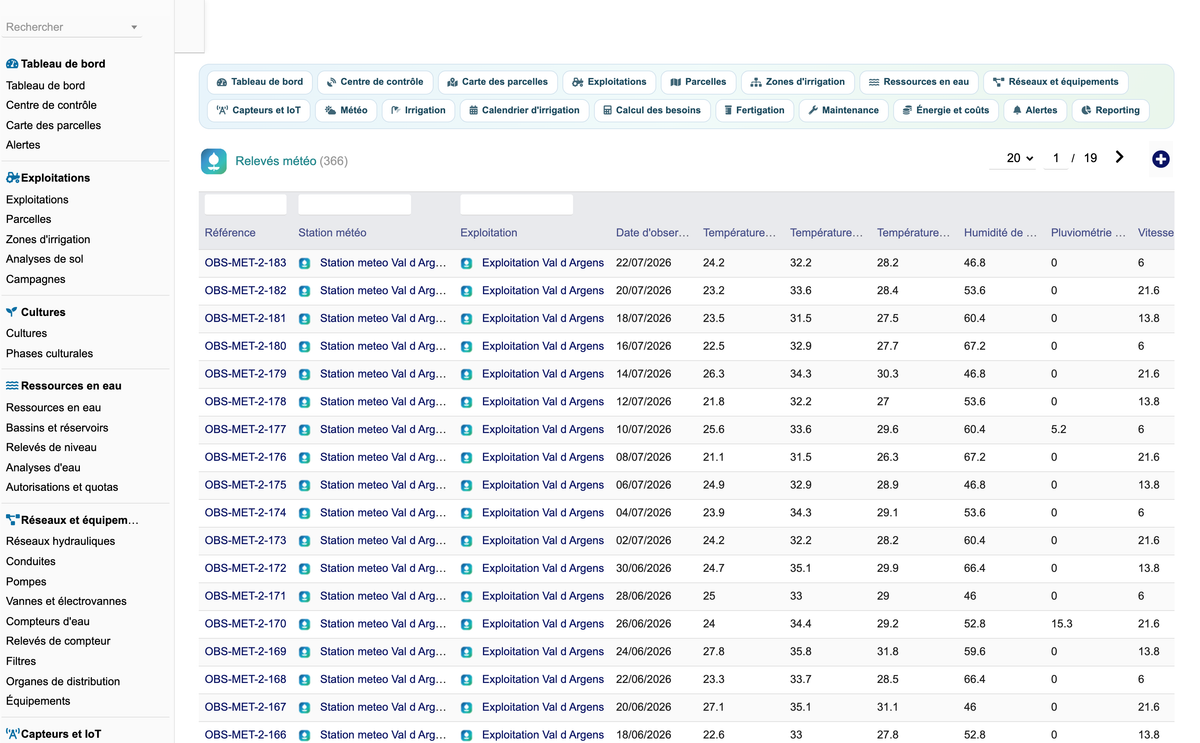Open Exploitation Val d Argens in OBS-MET-2-179 row
This screenshot has height=743, width=1200.
click(543, 374)
